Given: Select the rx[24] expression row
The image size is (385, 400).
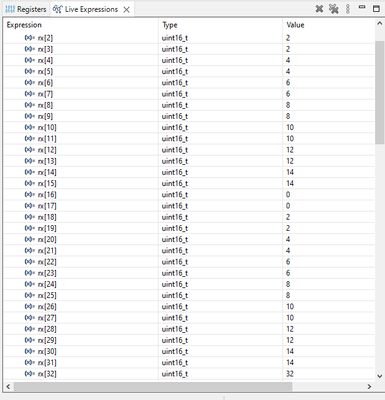Looking at the screenshot, I should [189, 284].
